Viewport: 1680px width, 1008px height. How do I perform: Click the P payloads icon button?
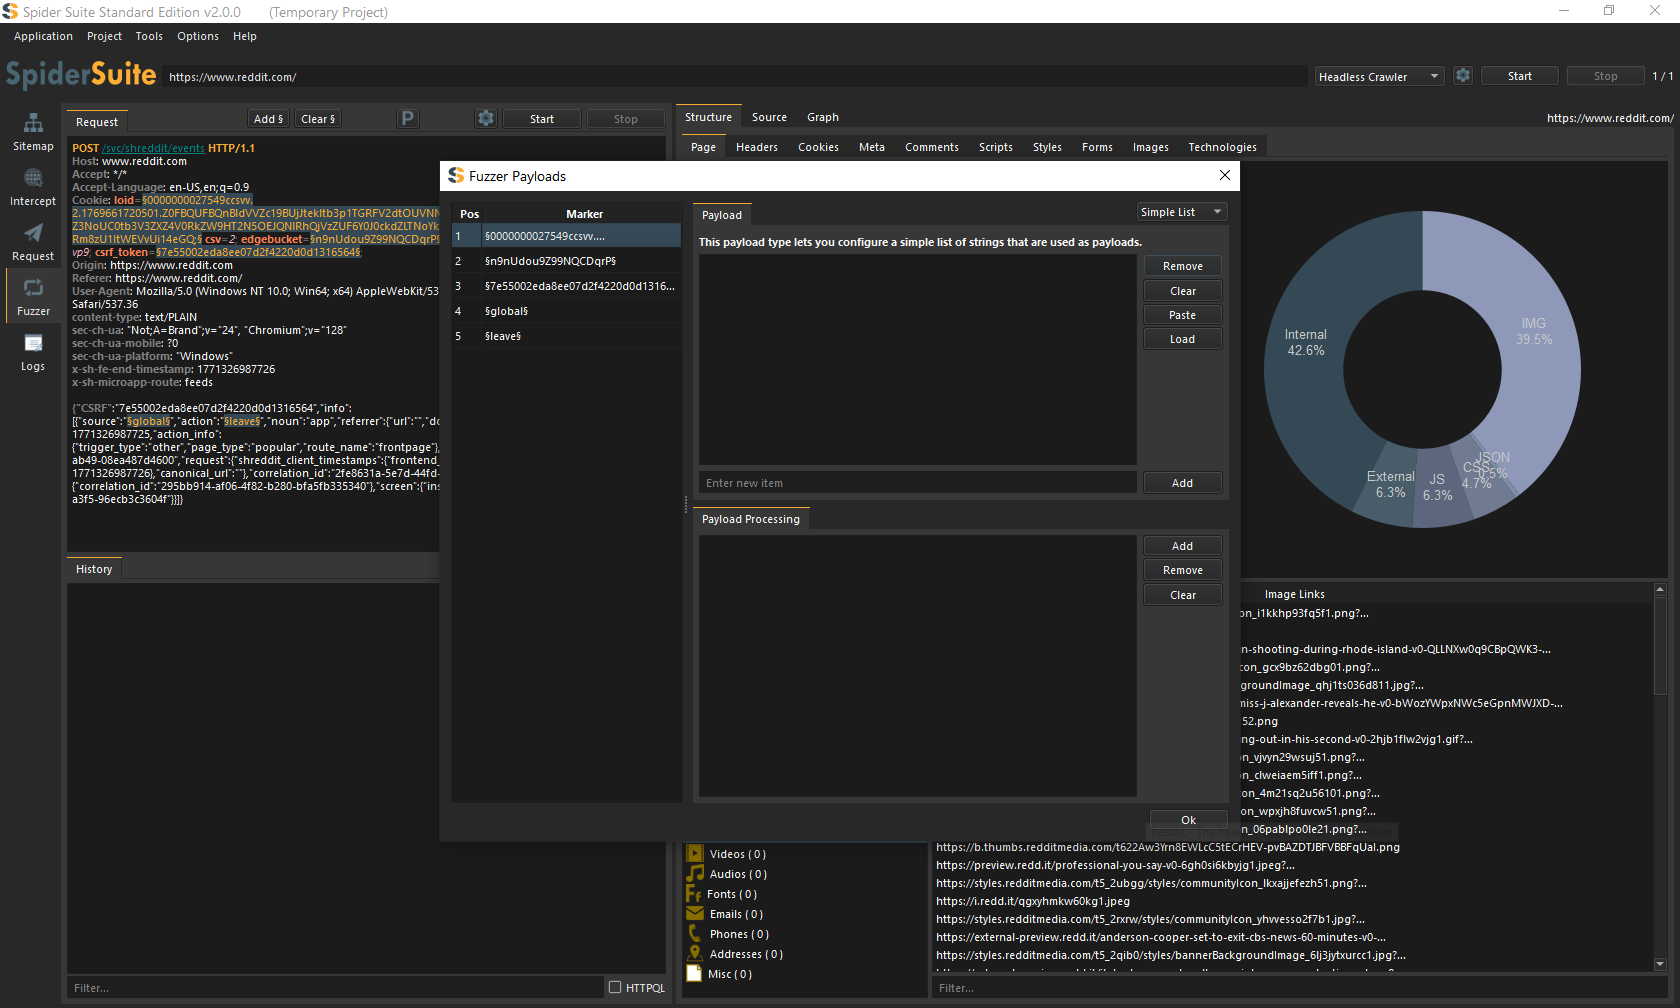coord(408,119)
